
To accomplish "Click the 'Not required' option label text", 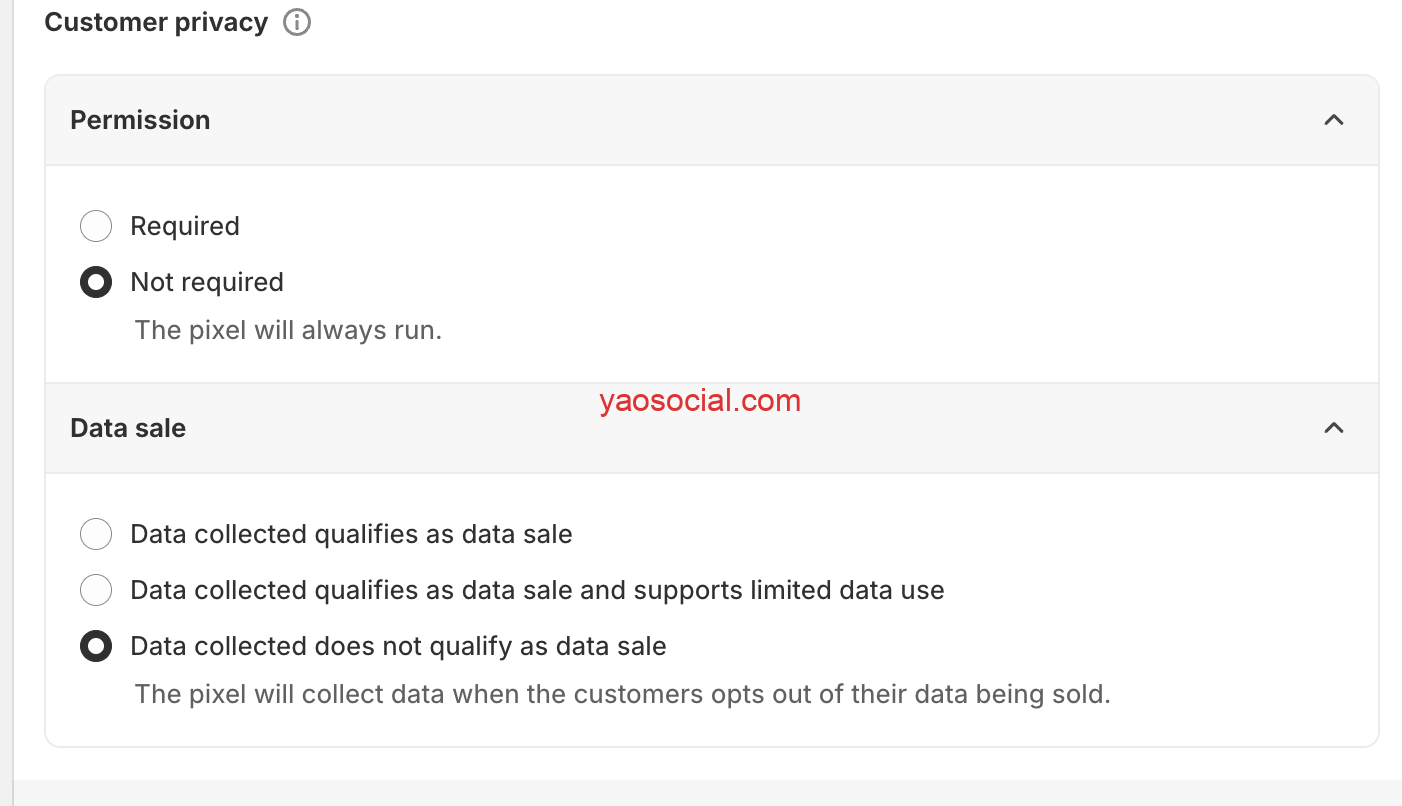I will (207, 283).
